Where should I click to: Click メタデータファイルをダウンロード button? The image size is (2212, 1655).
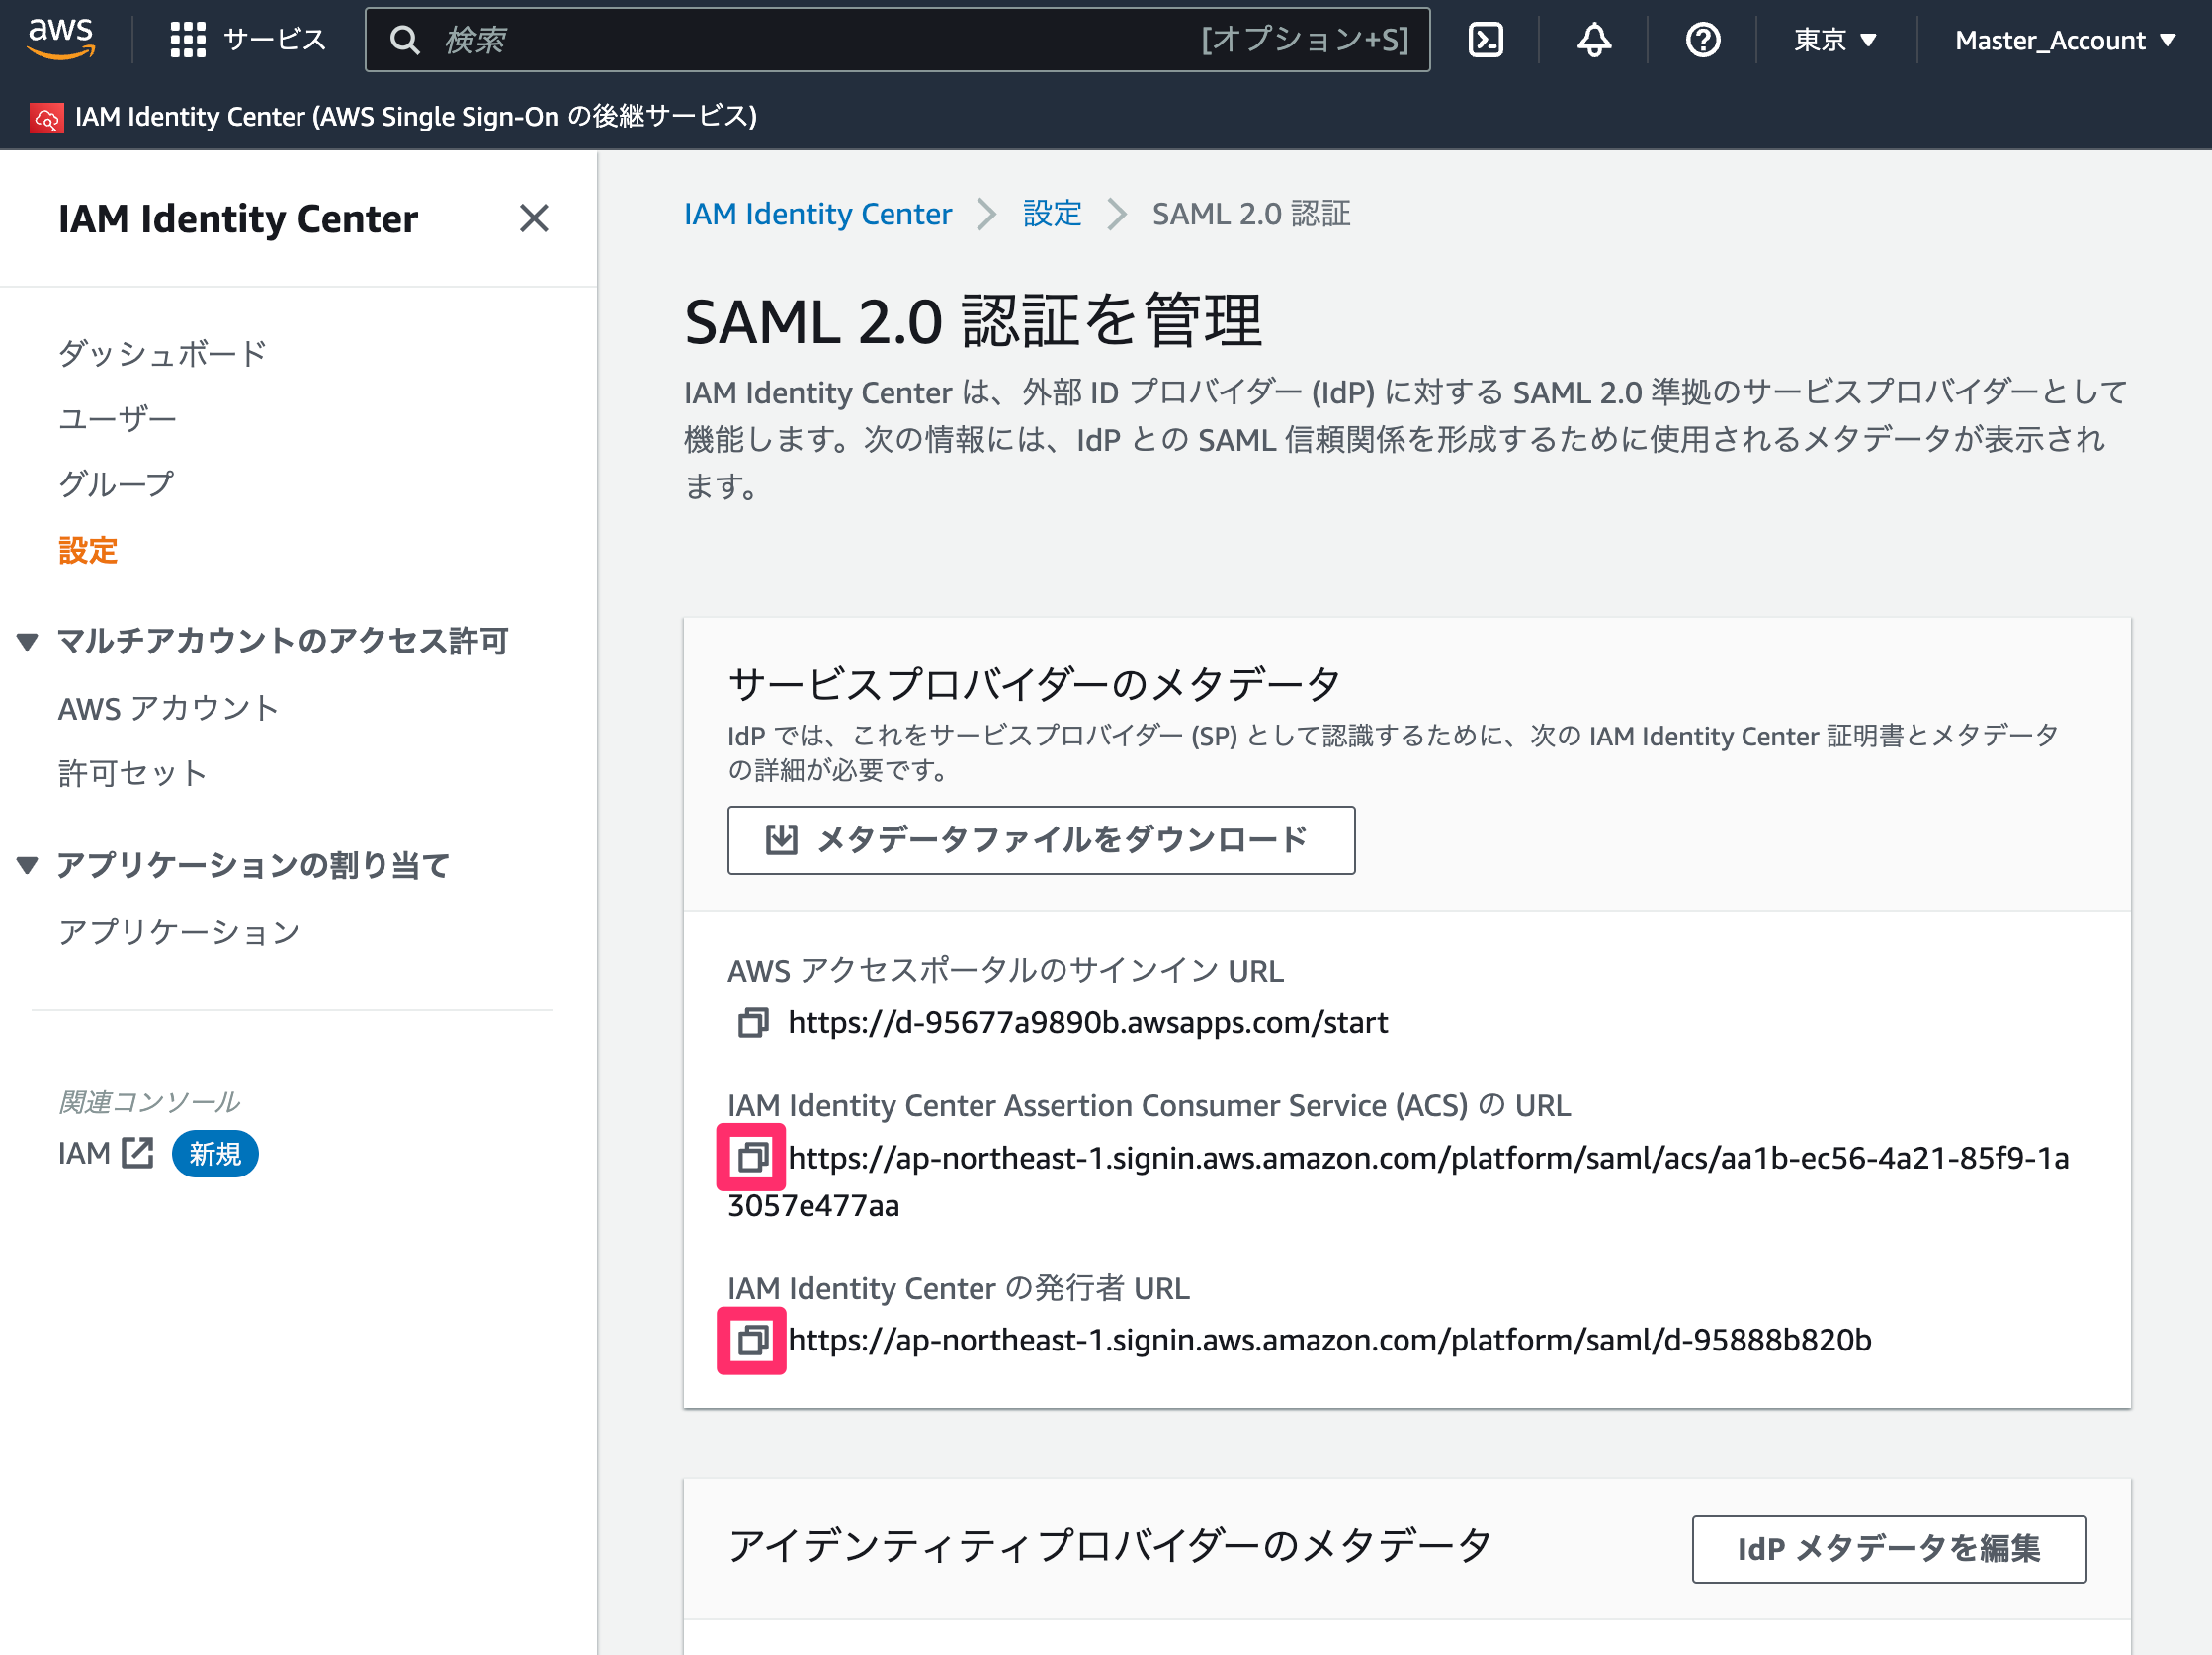[1041, 840]
